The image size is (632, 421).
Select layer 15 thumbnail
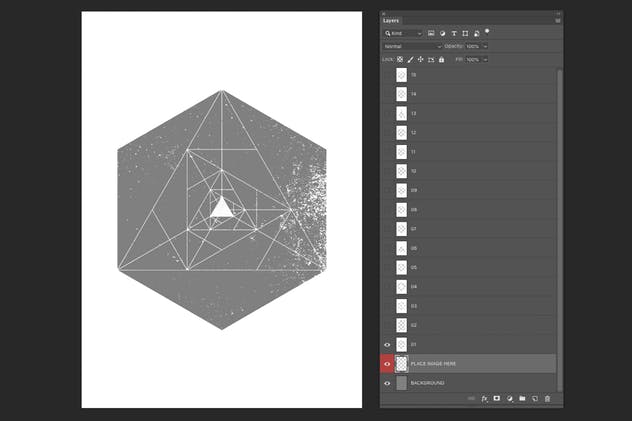pos(401,75)
